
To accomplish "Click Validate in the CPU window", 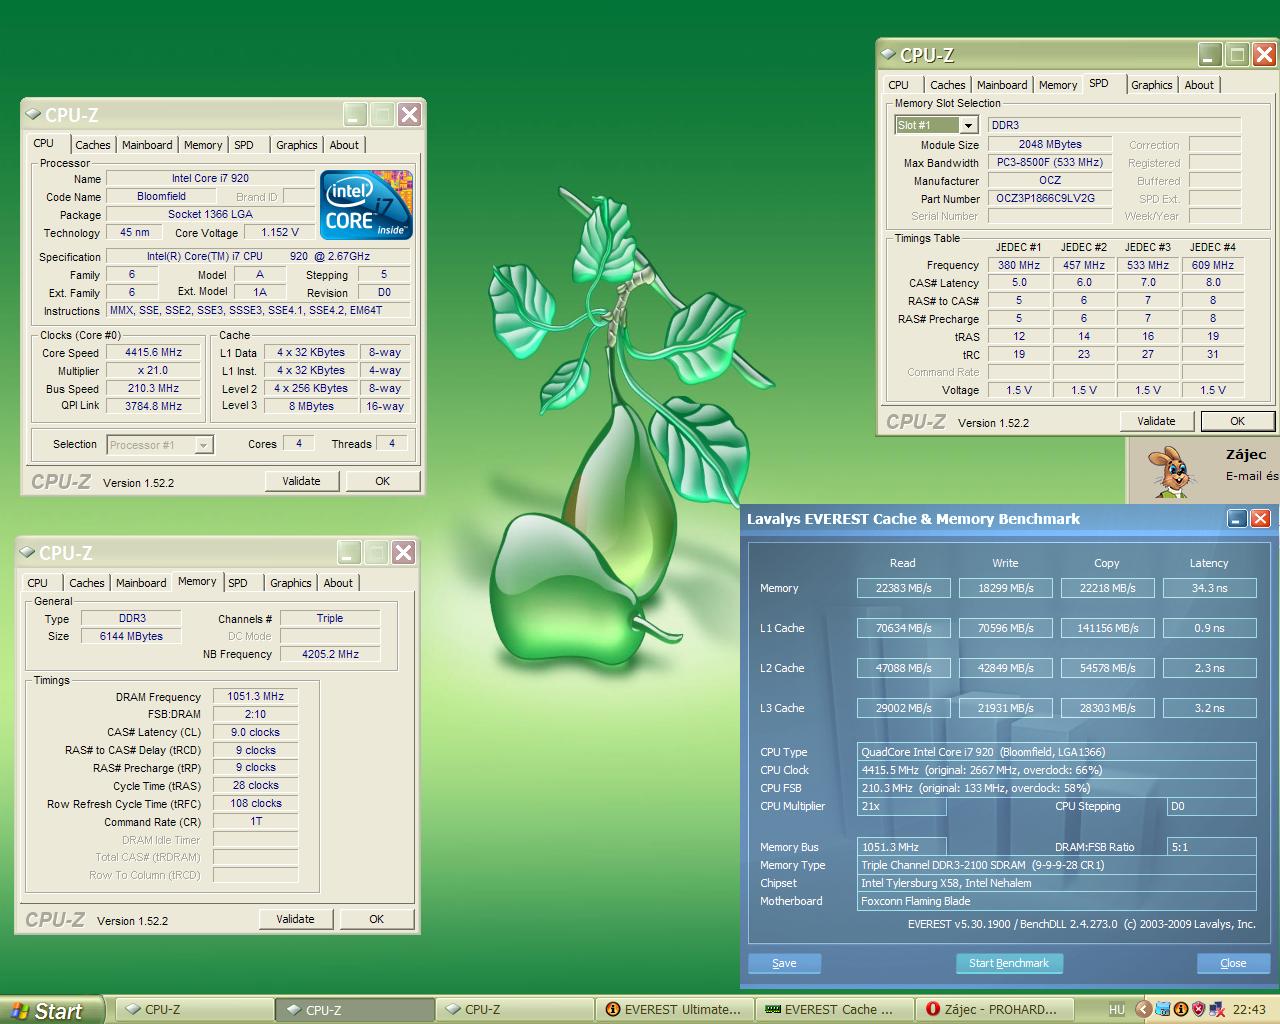I will coord(301,481).
